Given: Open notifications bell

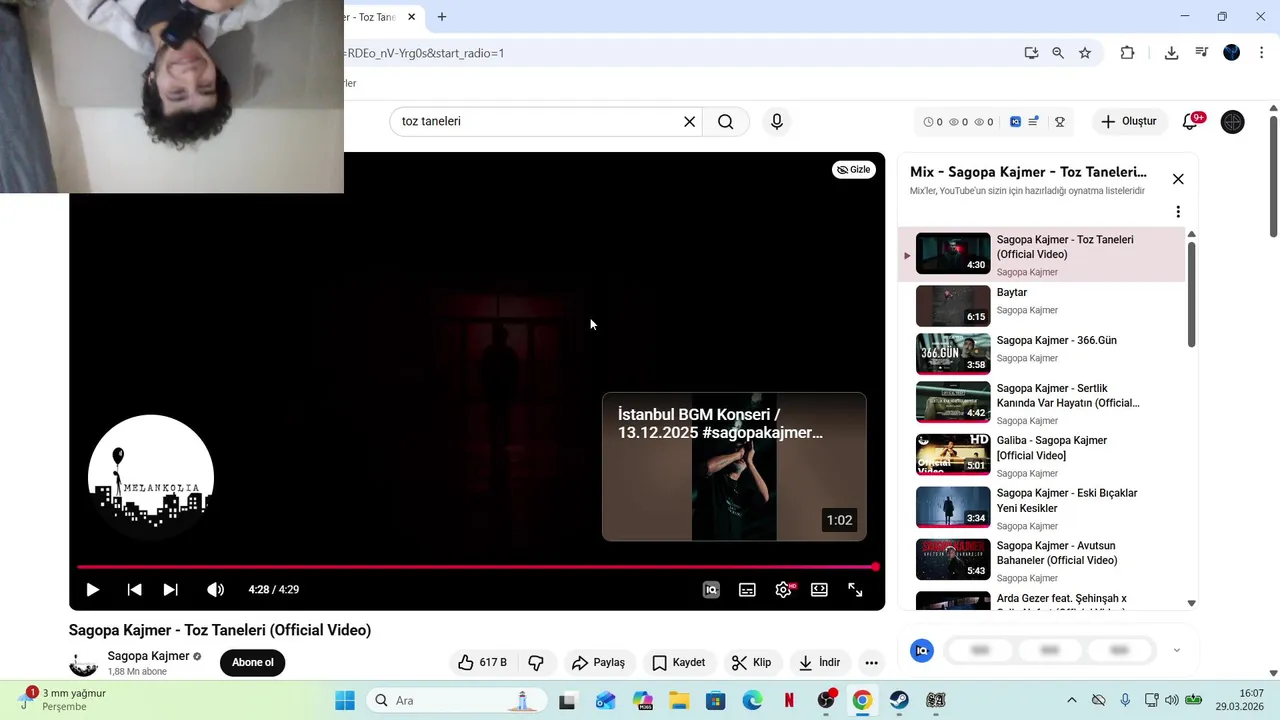Looking at the screenshot, I should 1190,122.
